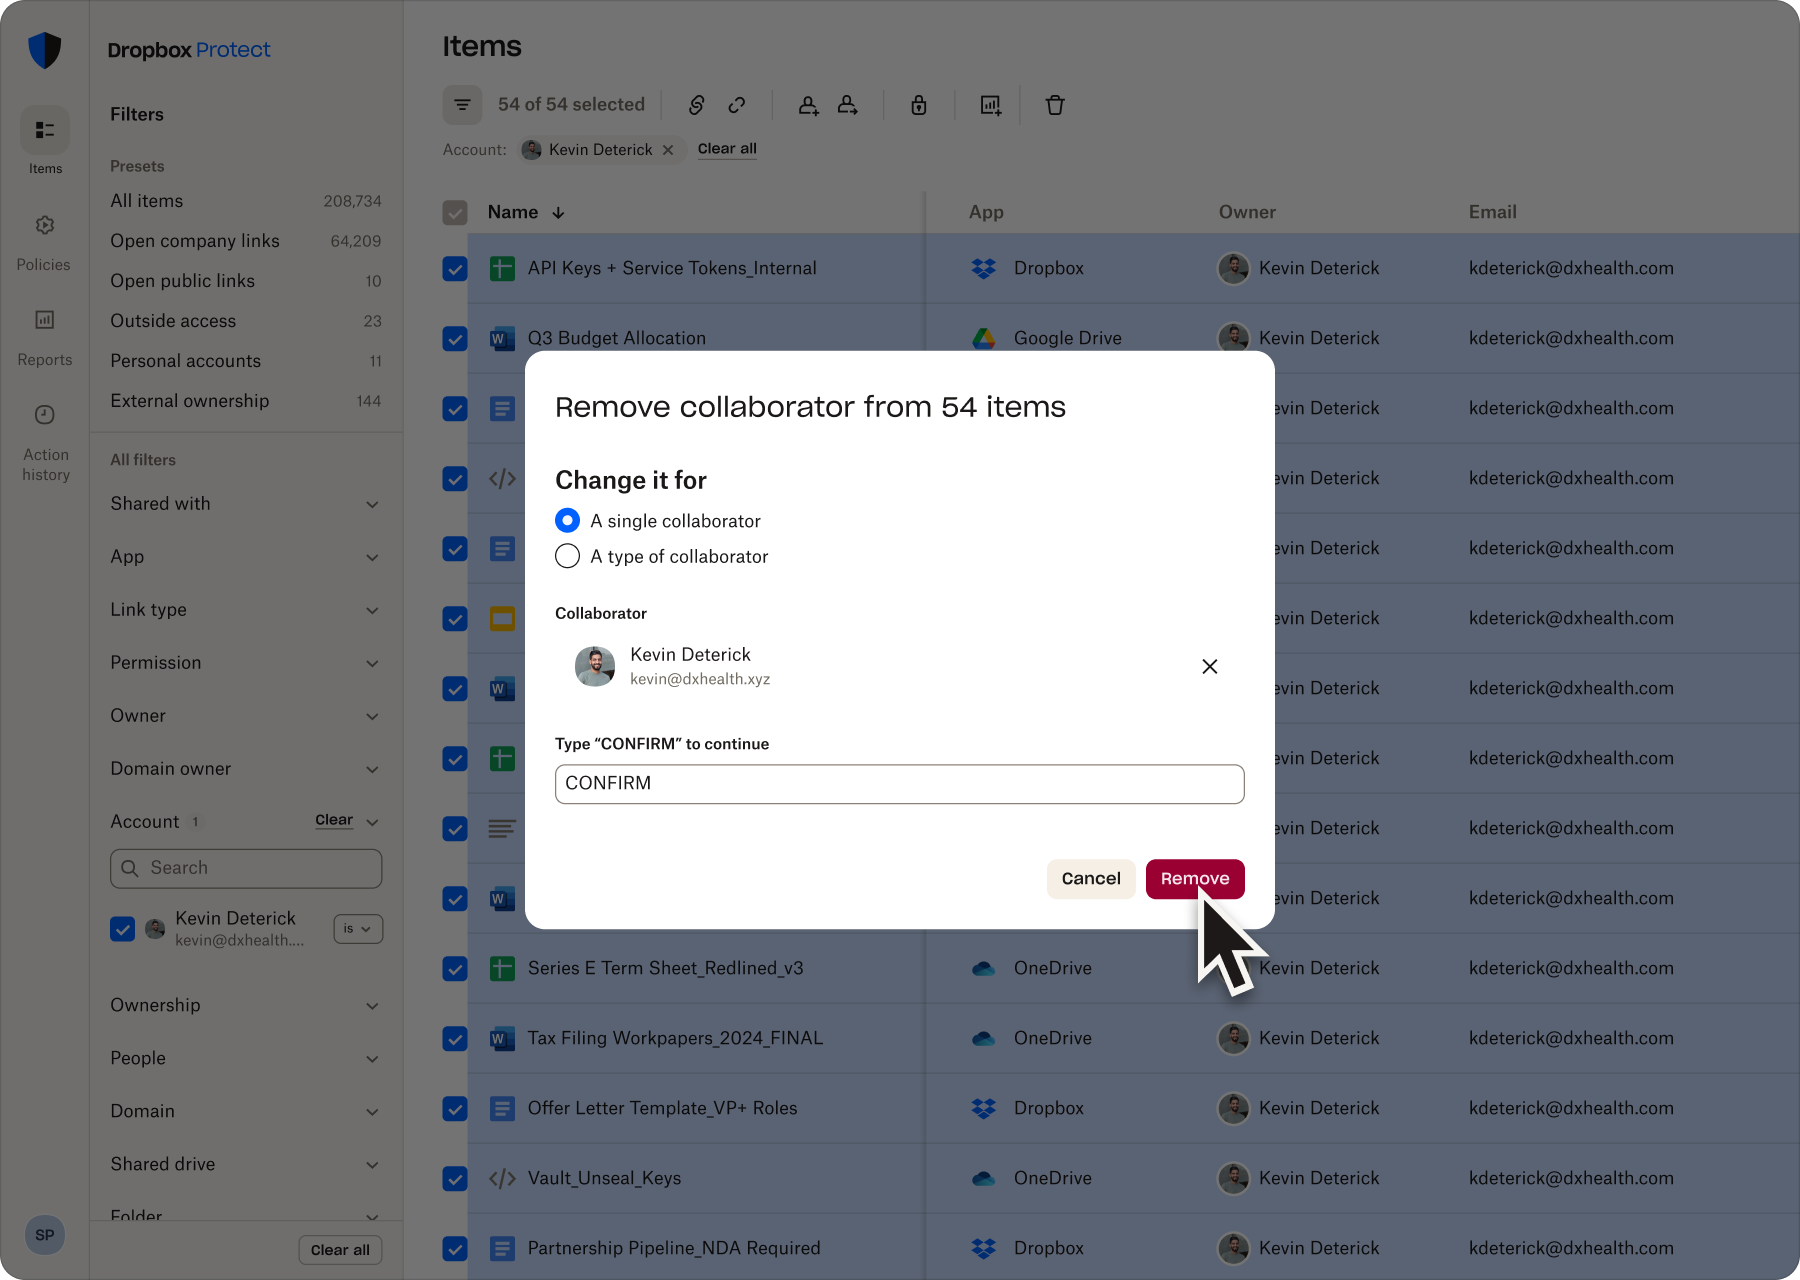Viewport: 1800px width, 1280px height.
Task: Select the Open company links preset
Action: click(x=245, y=241)
